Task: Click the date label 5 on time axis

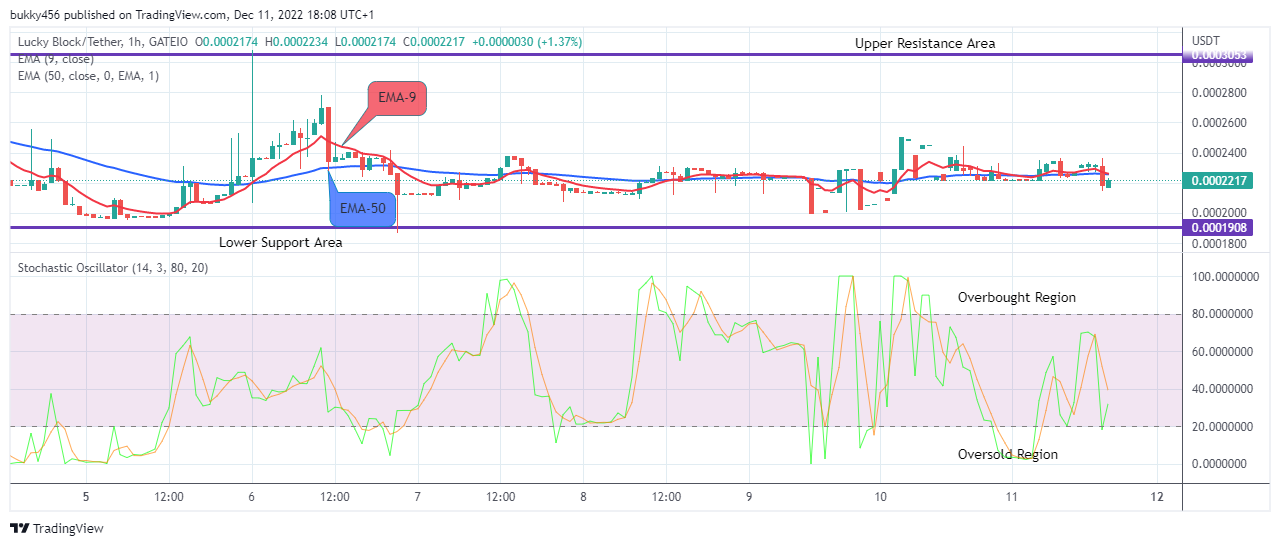Action: coord(86,497)
